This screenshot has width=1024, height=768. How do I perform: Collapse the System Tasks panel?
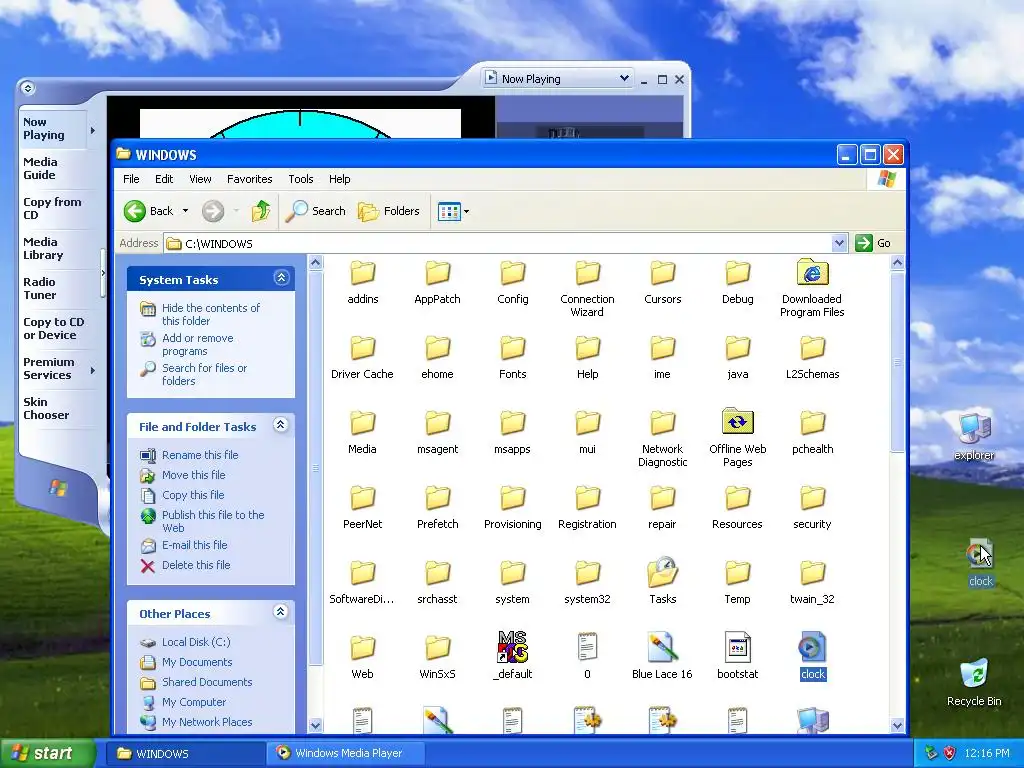click(281, 278)
